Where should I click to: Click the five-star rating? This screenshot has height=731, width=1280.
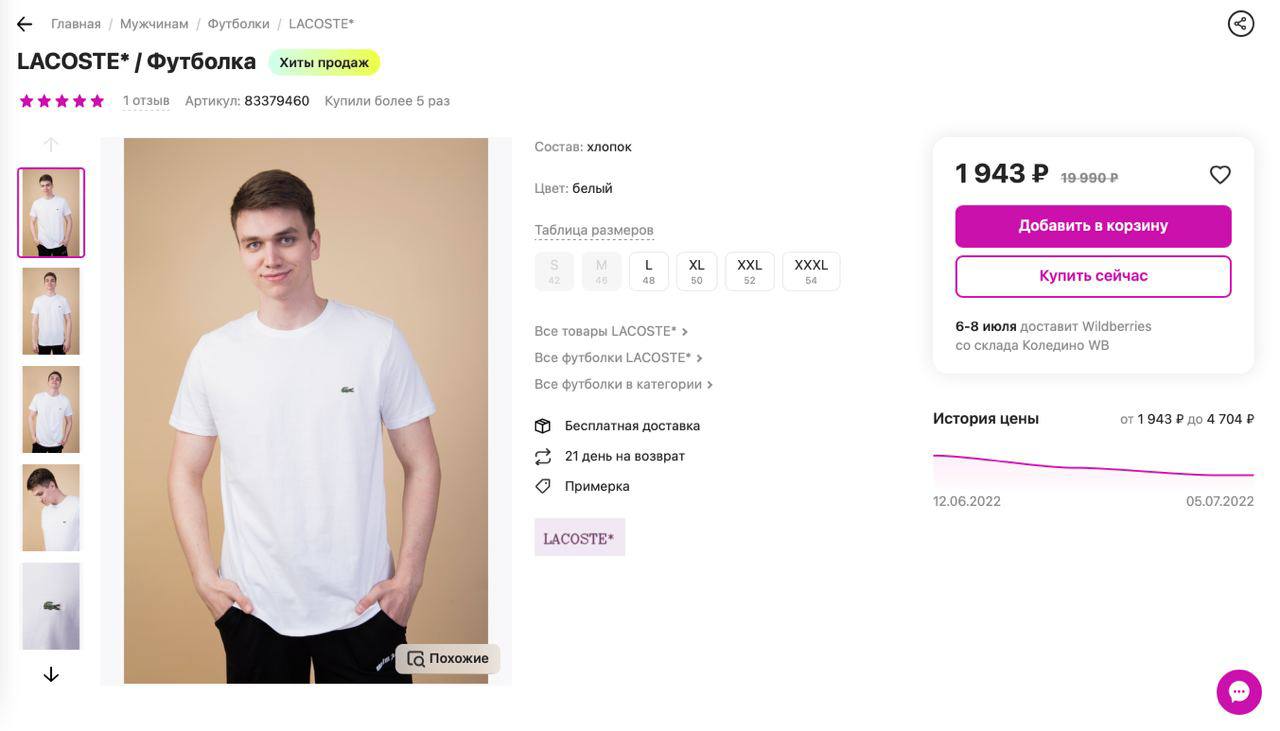[62, 101]
